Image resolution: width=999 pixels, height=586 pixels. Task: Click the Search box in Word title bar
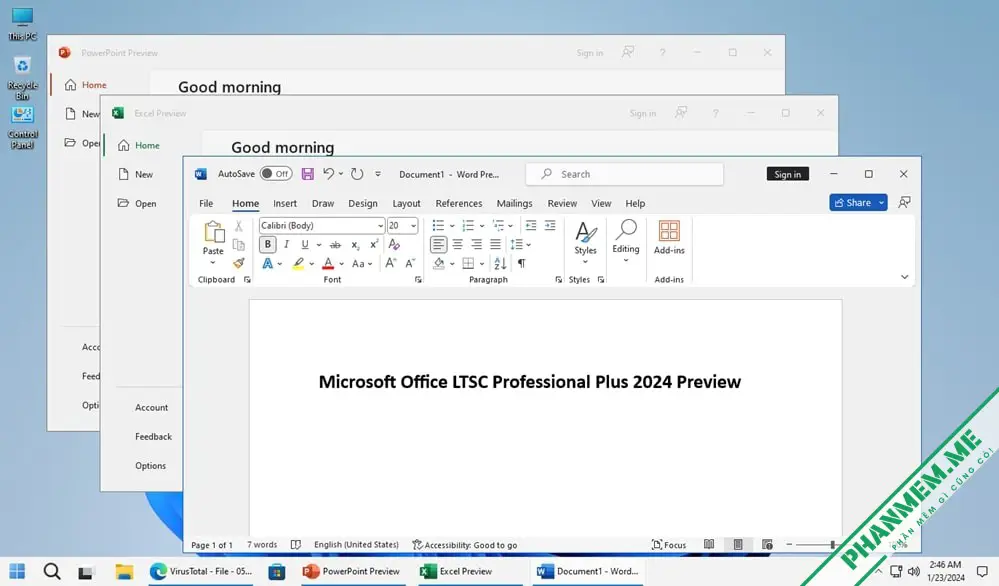click(624, 174)
